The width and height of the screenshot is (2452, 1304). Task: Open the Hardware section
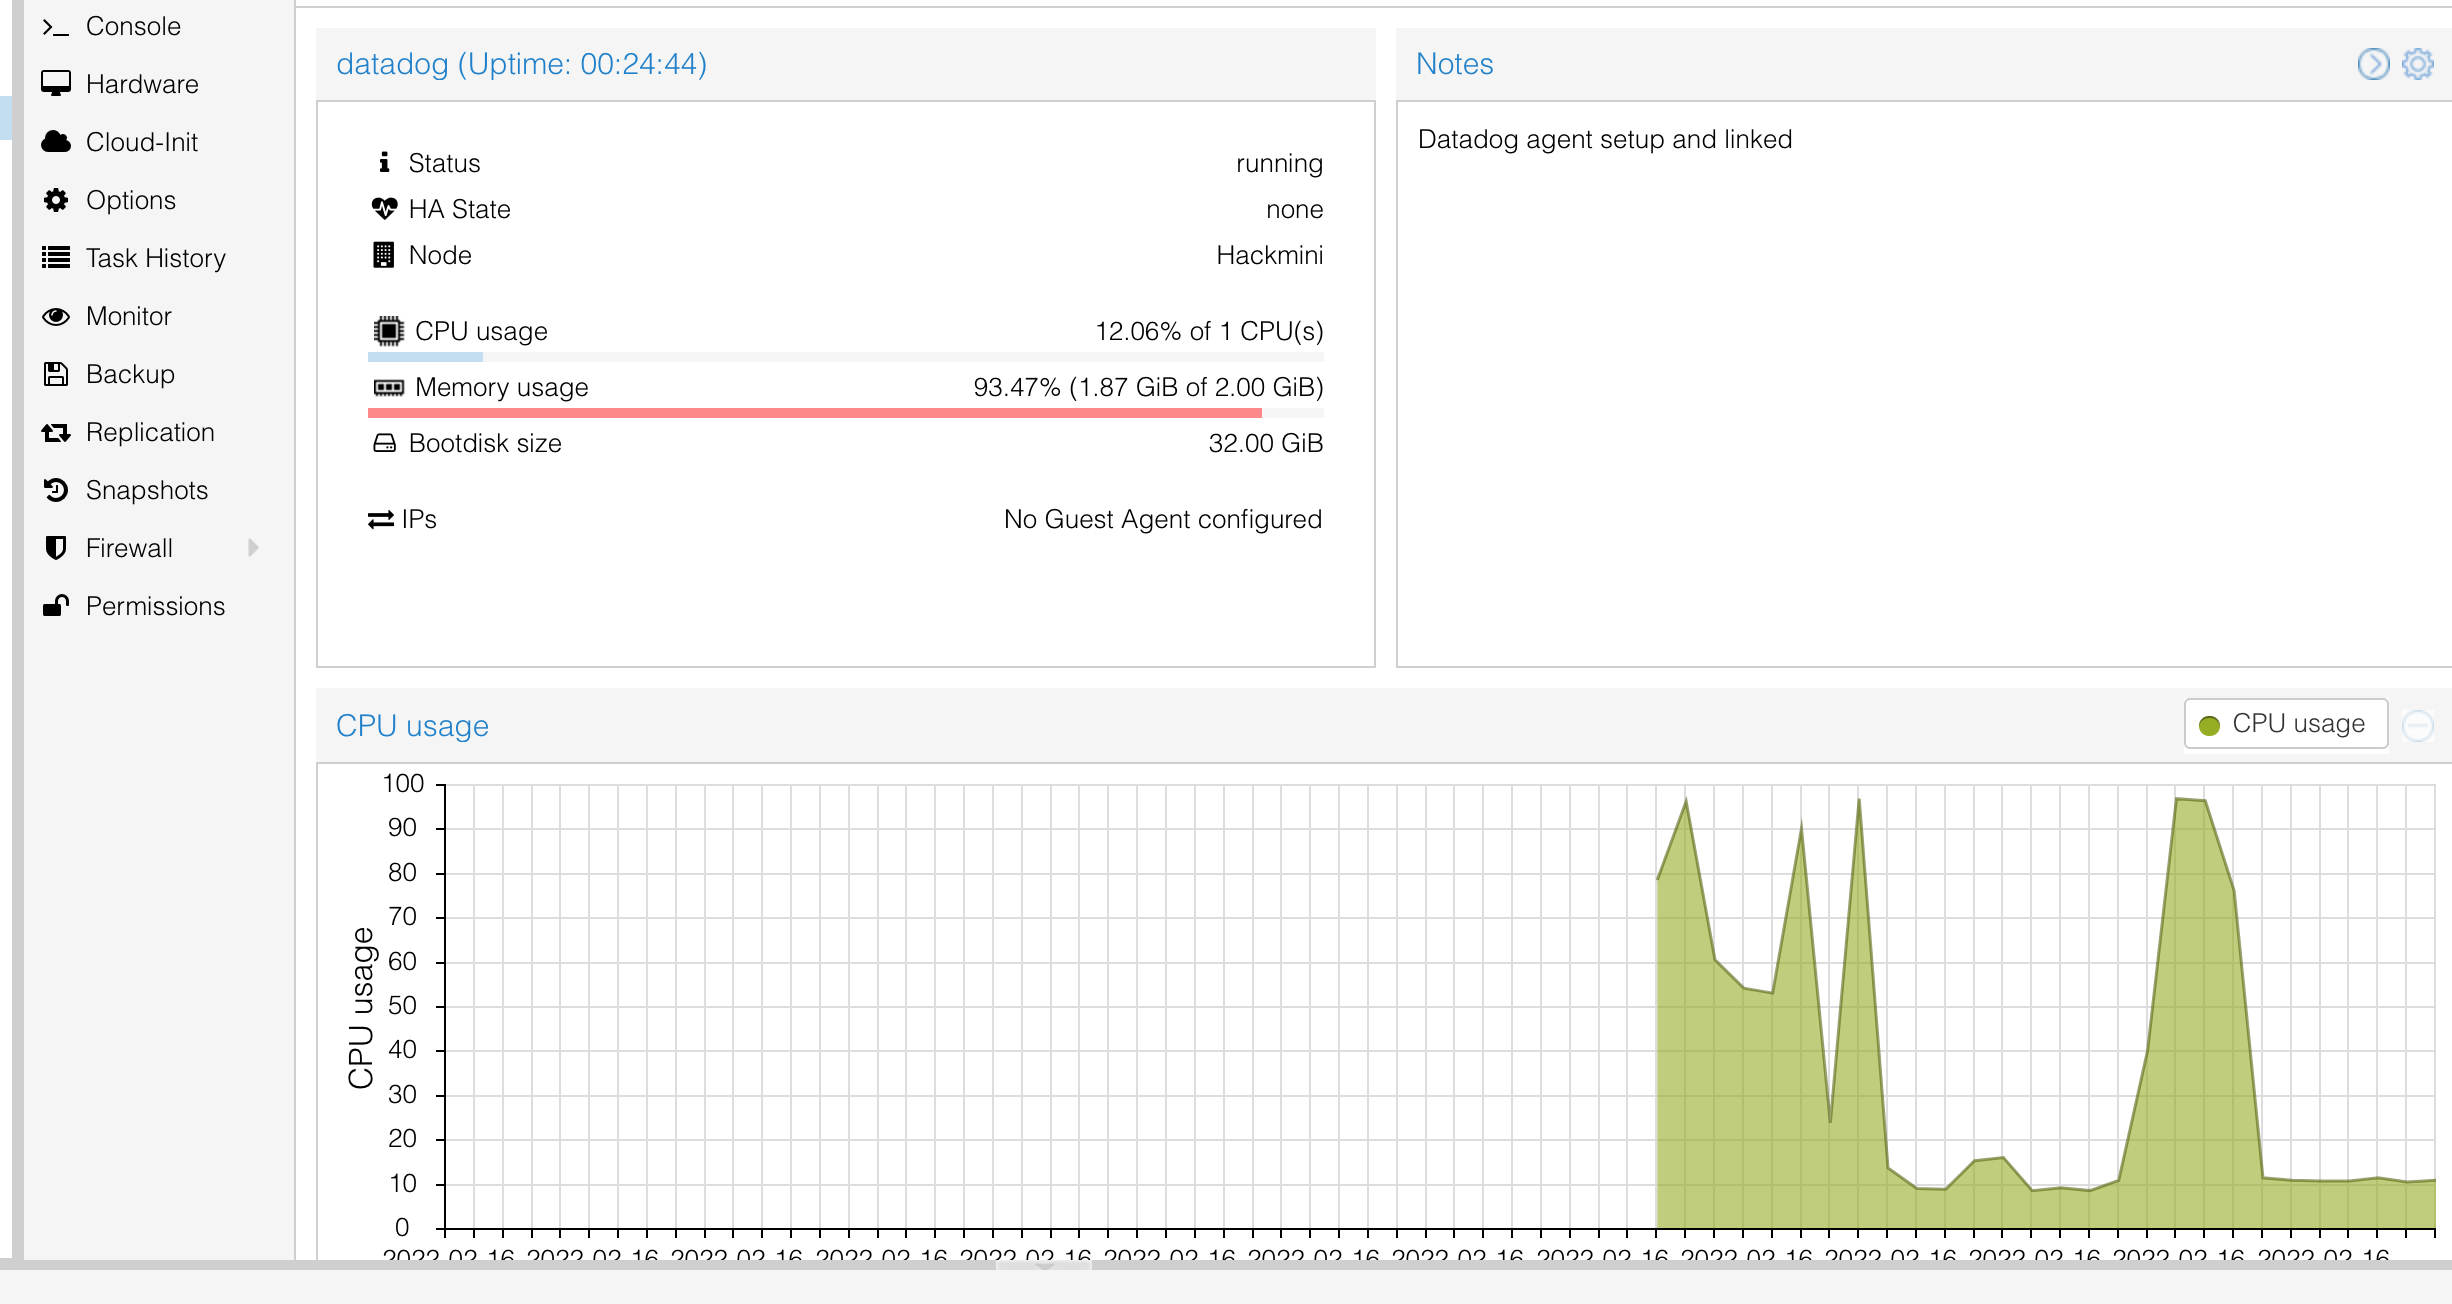click(142, 84)
